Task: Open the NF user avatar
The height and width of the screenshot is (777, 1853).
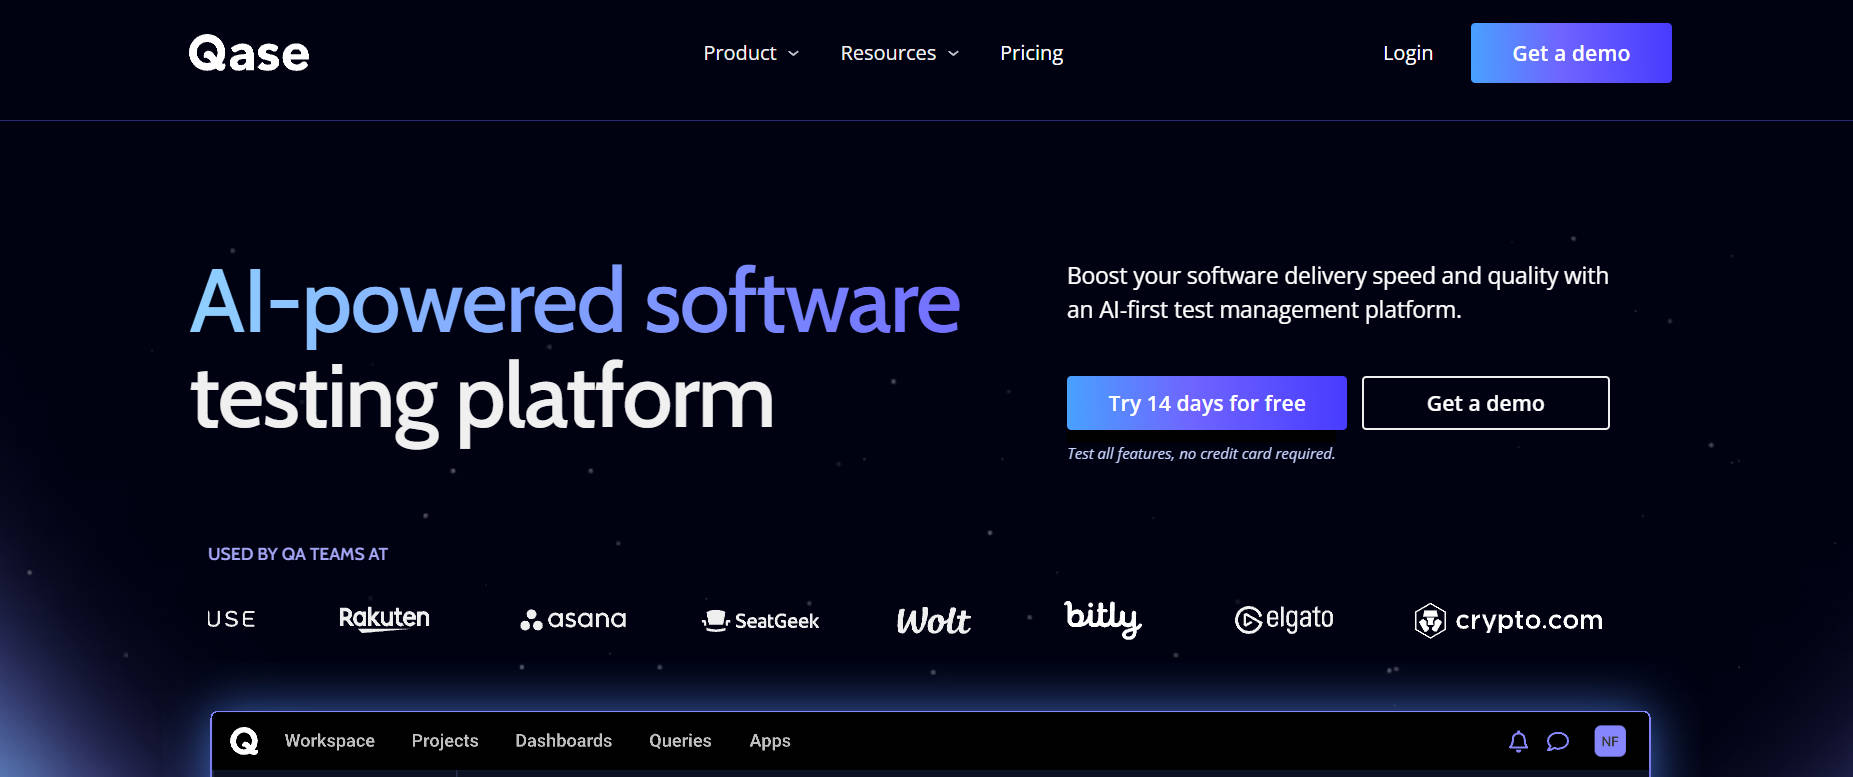Action: click(1610, 741)
